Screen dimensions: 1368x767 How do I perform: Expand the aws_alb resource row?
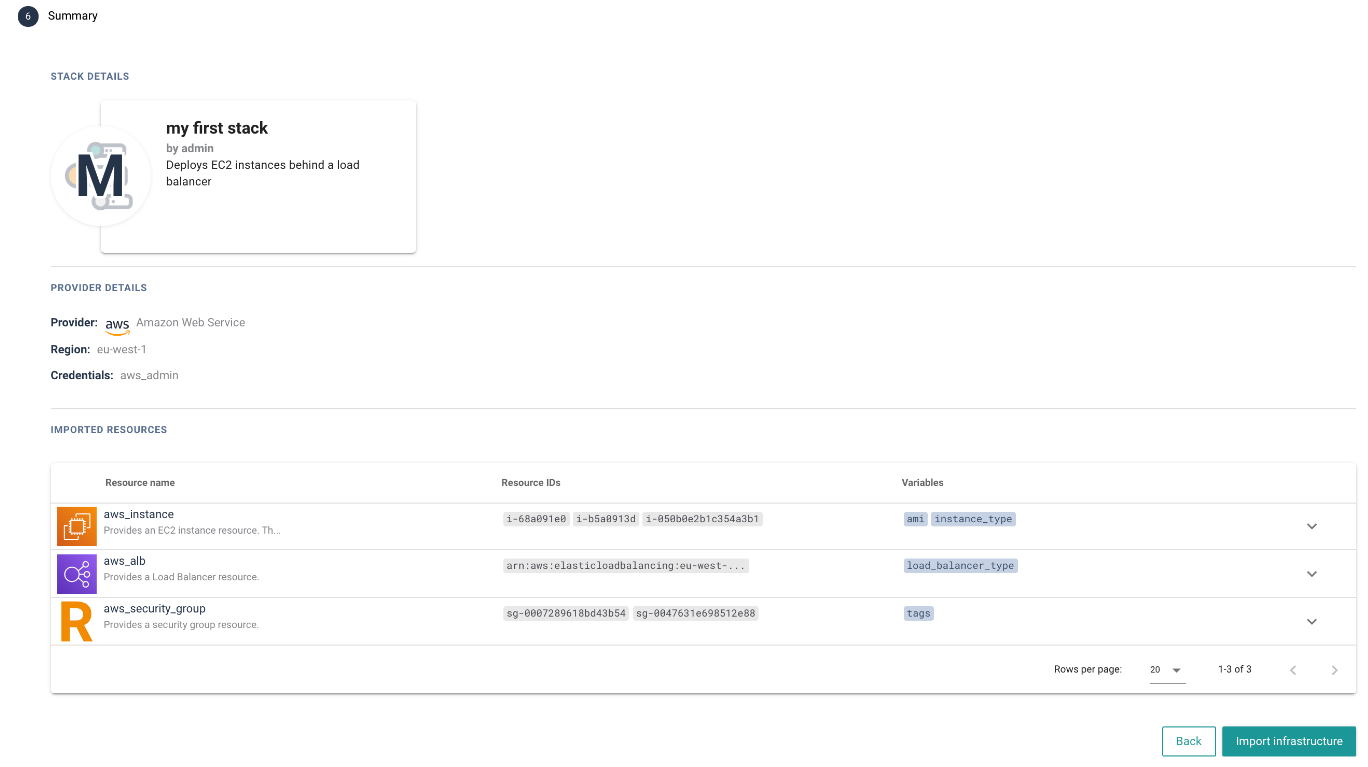[1312, 574]
